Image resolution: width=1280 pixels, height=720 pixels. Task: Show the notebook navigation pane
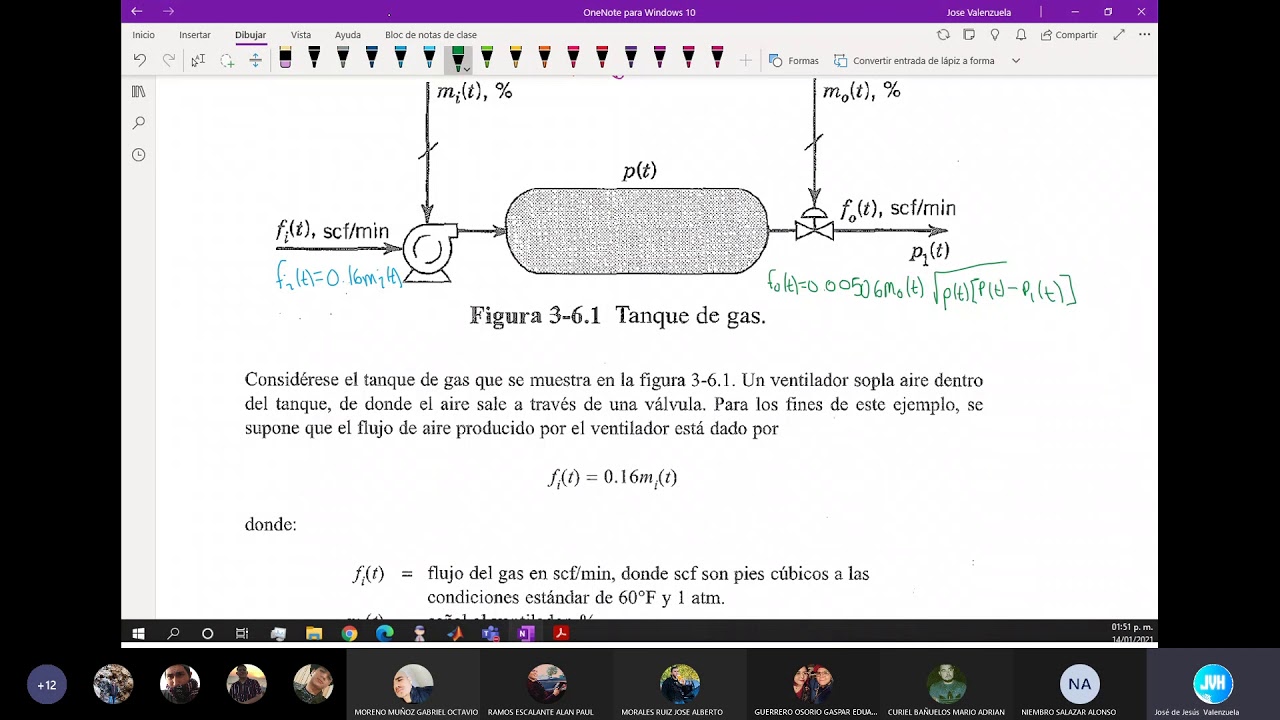(139, 91)
